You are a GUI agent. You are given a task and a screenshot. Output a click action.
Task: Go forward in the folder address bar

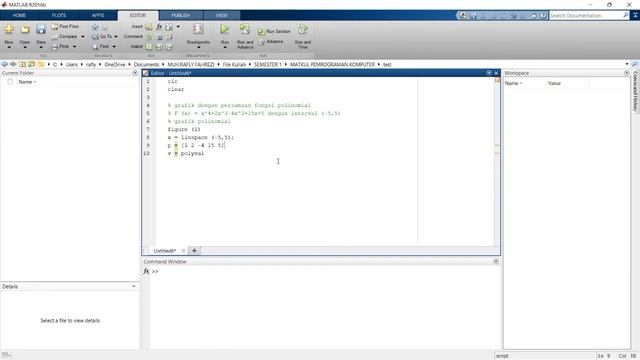pos(13,64)
